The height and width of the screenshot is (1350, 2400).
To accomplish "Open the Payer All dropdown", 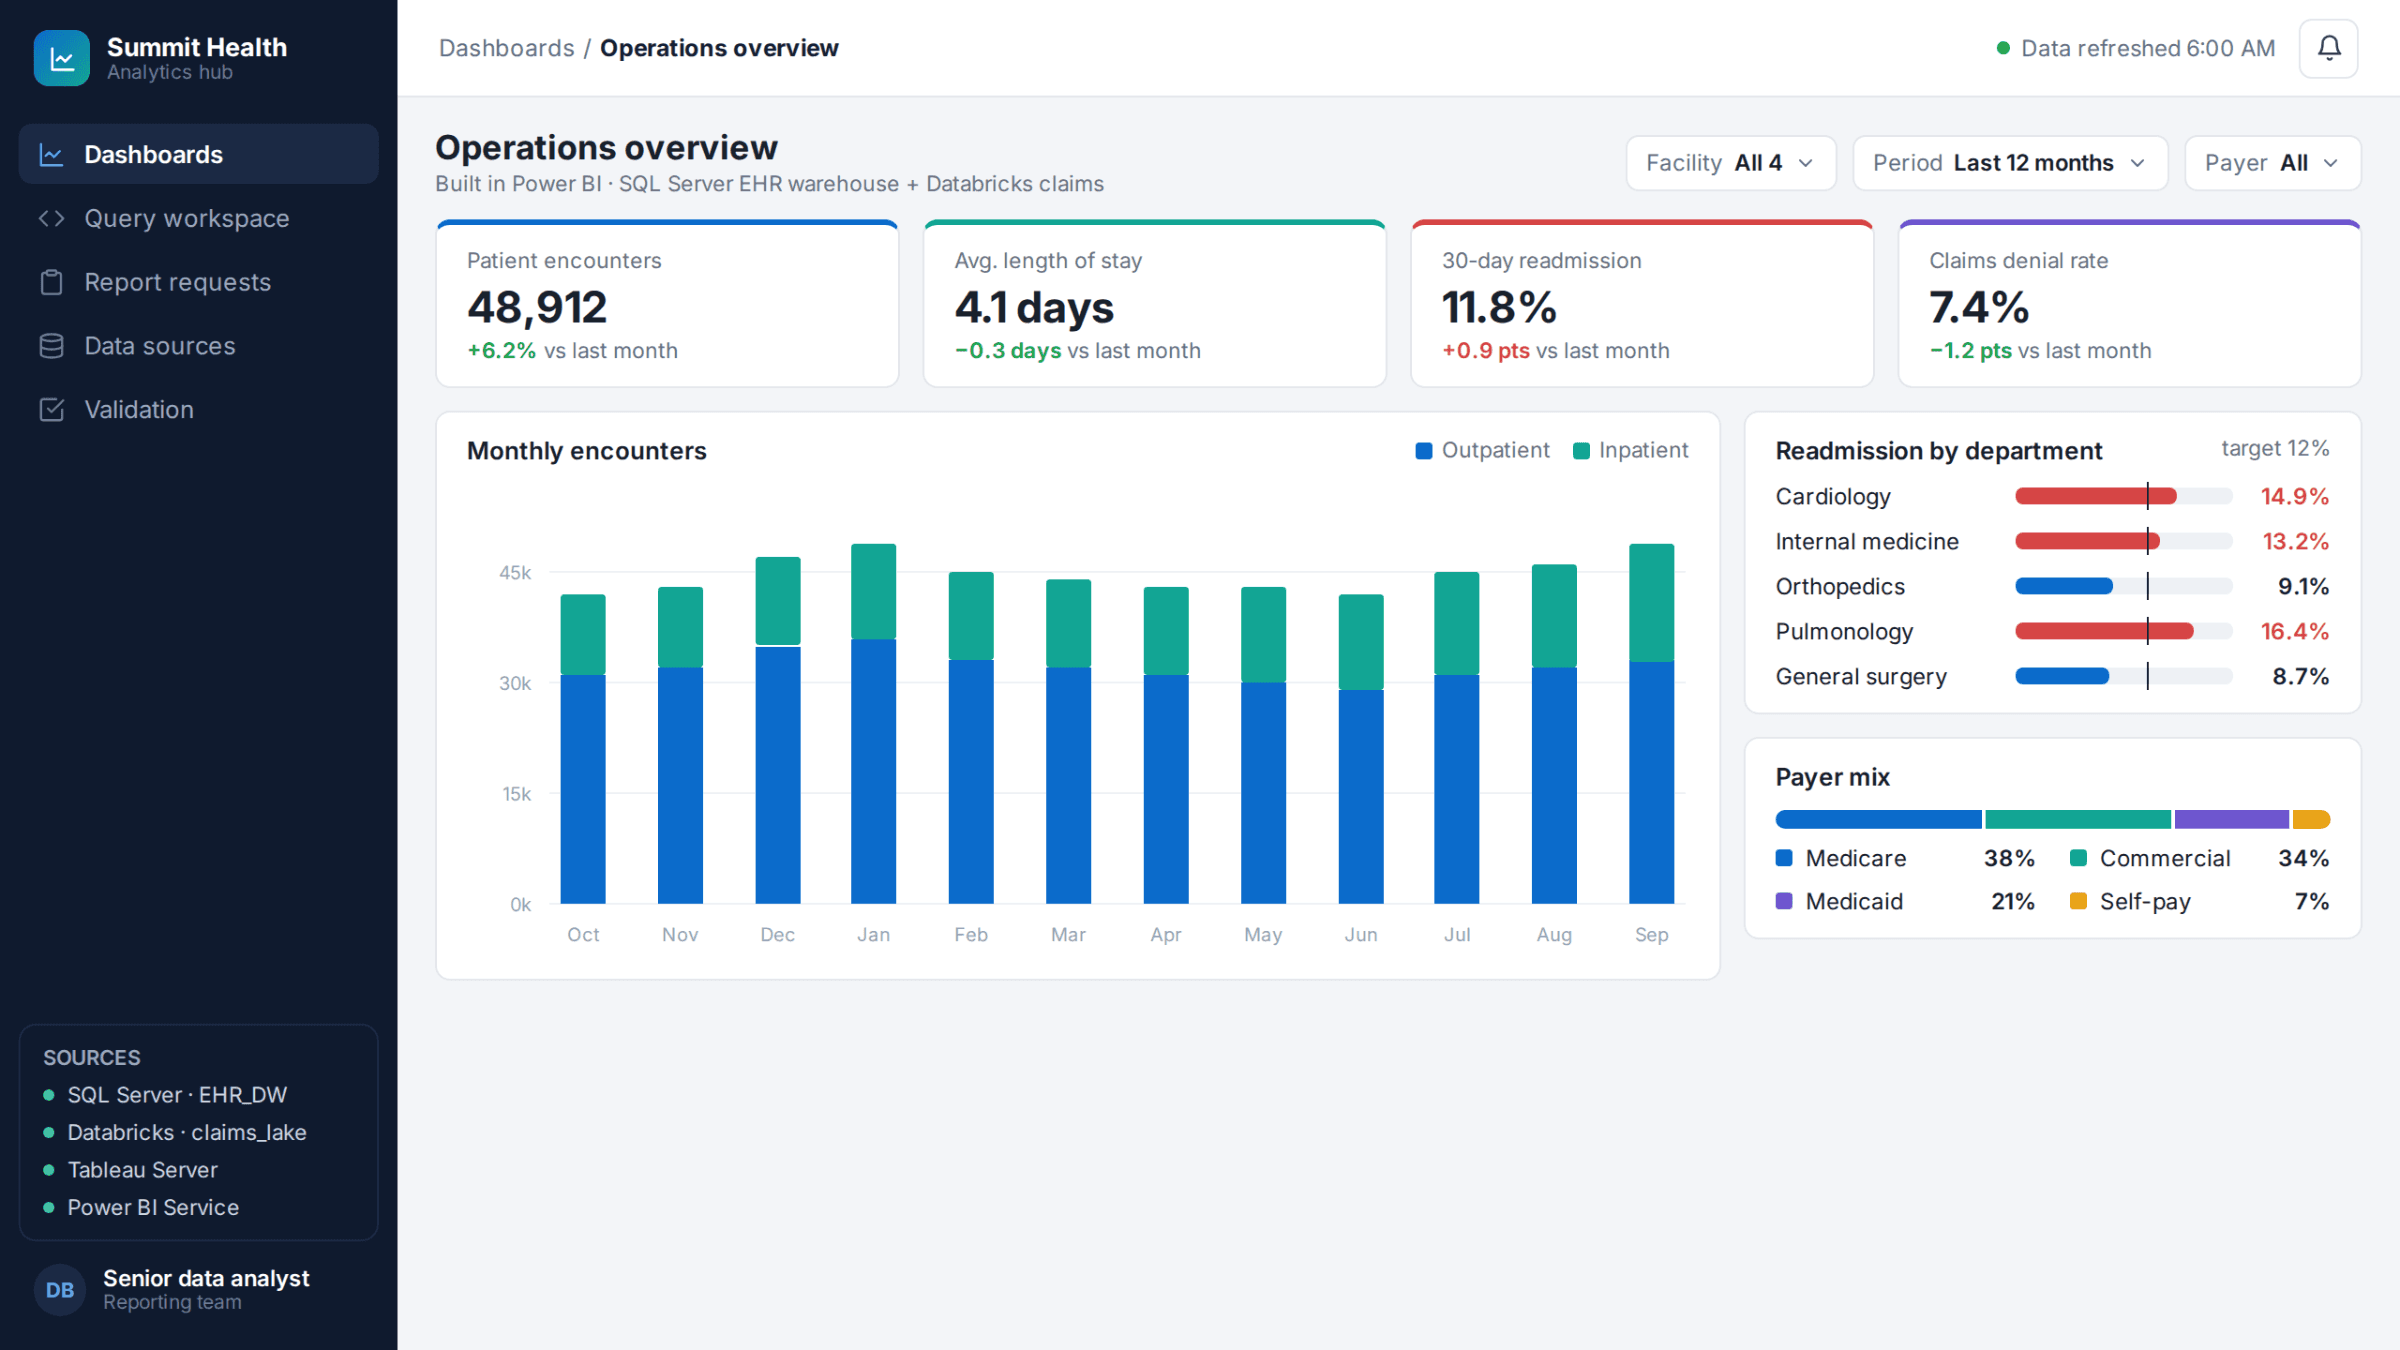I will (x=2272, y=163).
